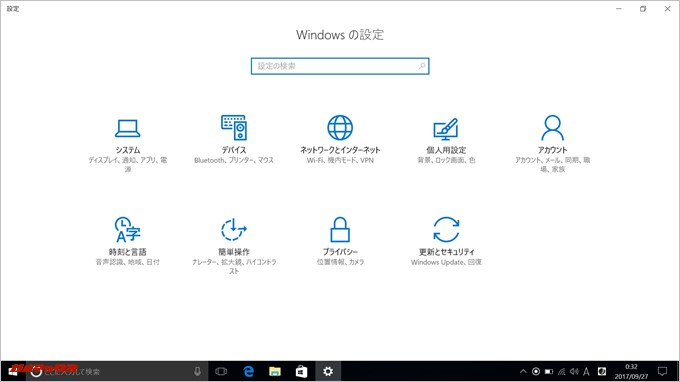Open 更新とセキュリティ refresh arrows icon

coord(446,229)
